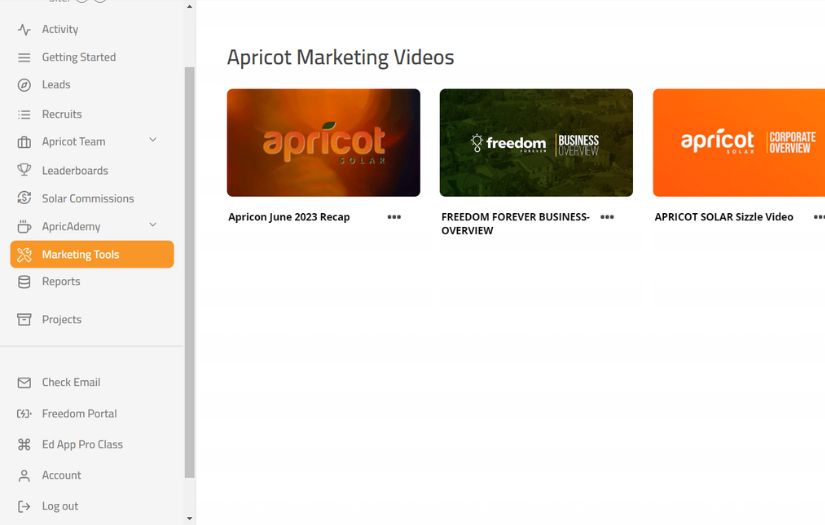Open options for Freedom Forever Business-Overview video

(x=607, y=217)
